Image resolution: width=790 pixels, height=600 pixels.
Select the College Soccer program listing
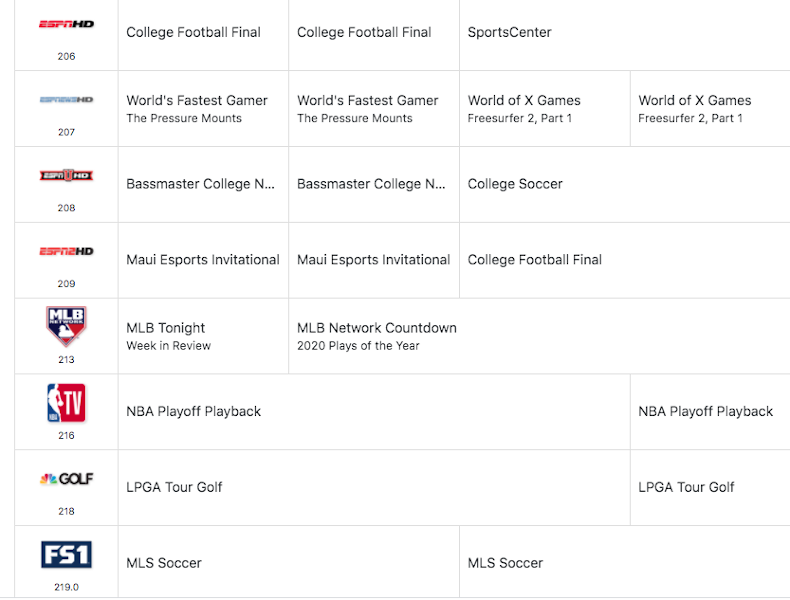(515, 184)
